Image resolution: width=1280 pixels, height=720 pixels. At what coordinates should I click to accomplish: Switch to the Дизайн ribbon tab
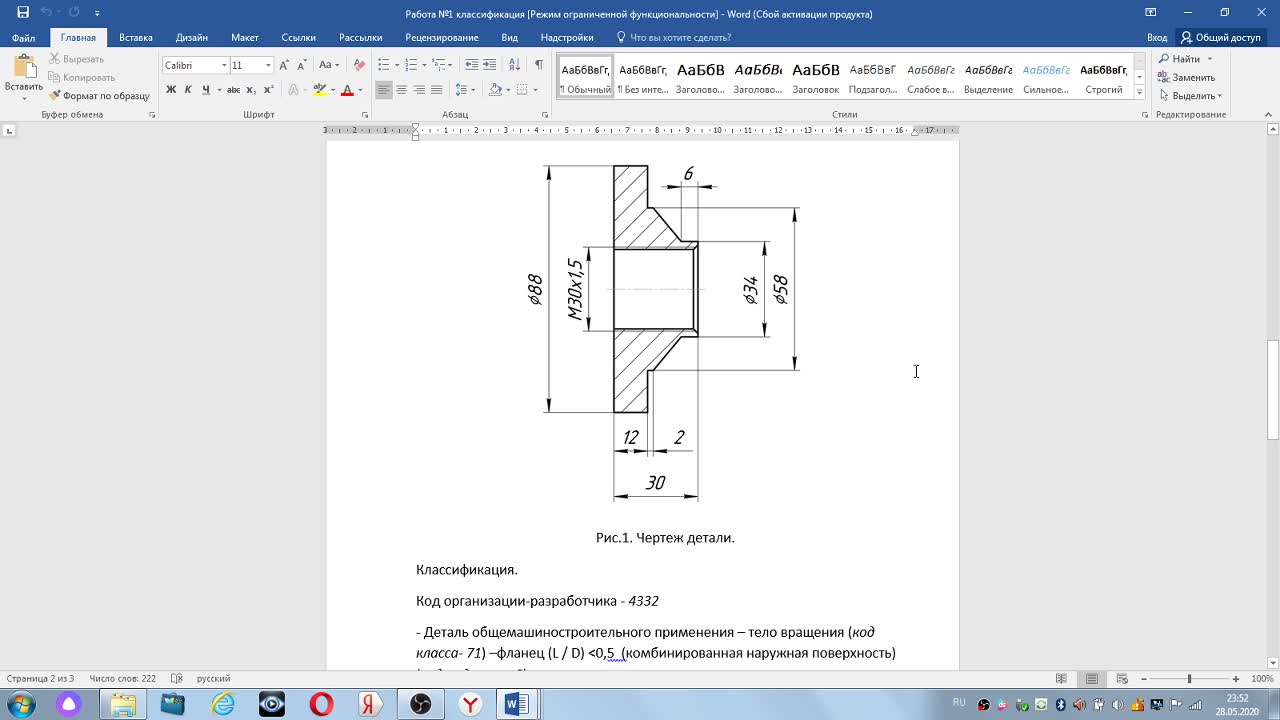click(x=192, y=38)
